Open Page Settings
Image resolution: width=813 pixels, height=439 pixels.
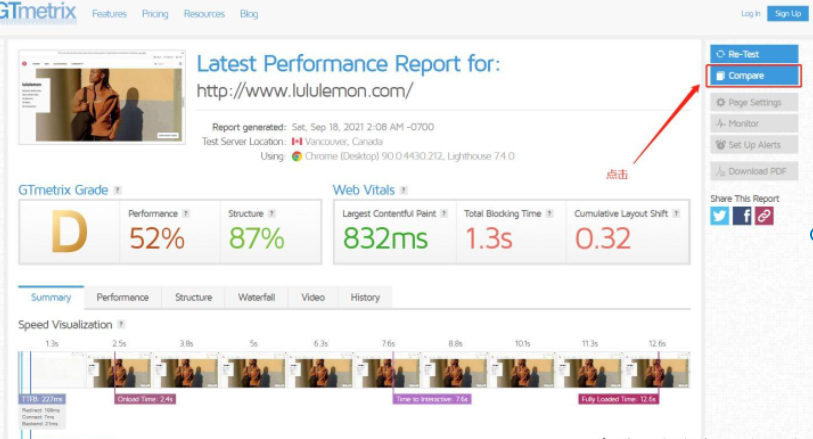[754, 102]
